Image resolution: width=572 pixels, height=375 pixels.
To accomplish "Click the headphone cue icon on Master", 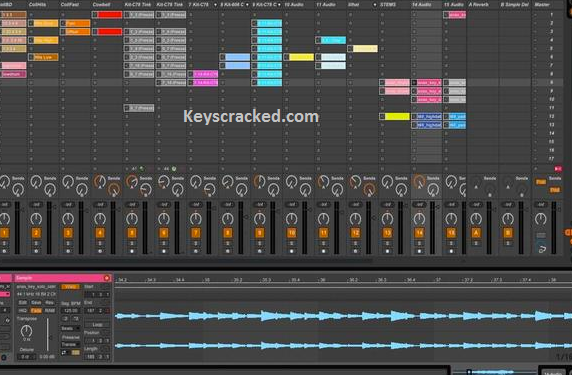I will point(541,249).
